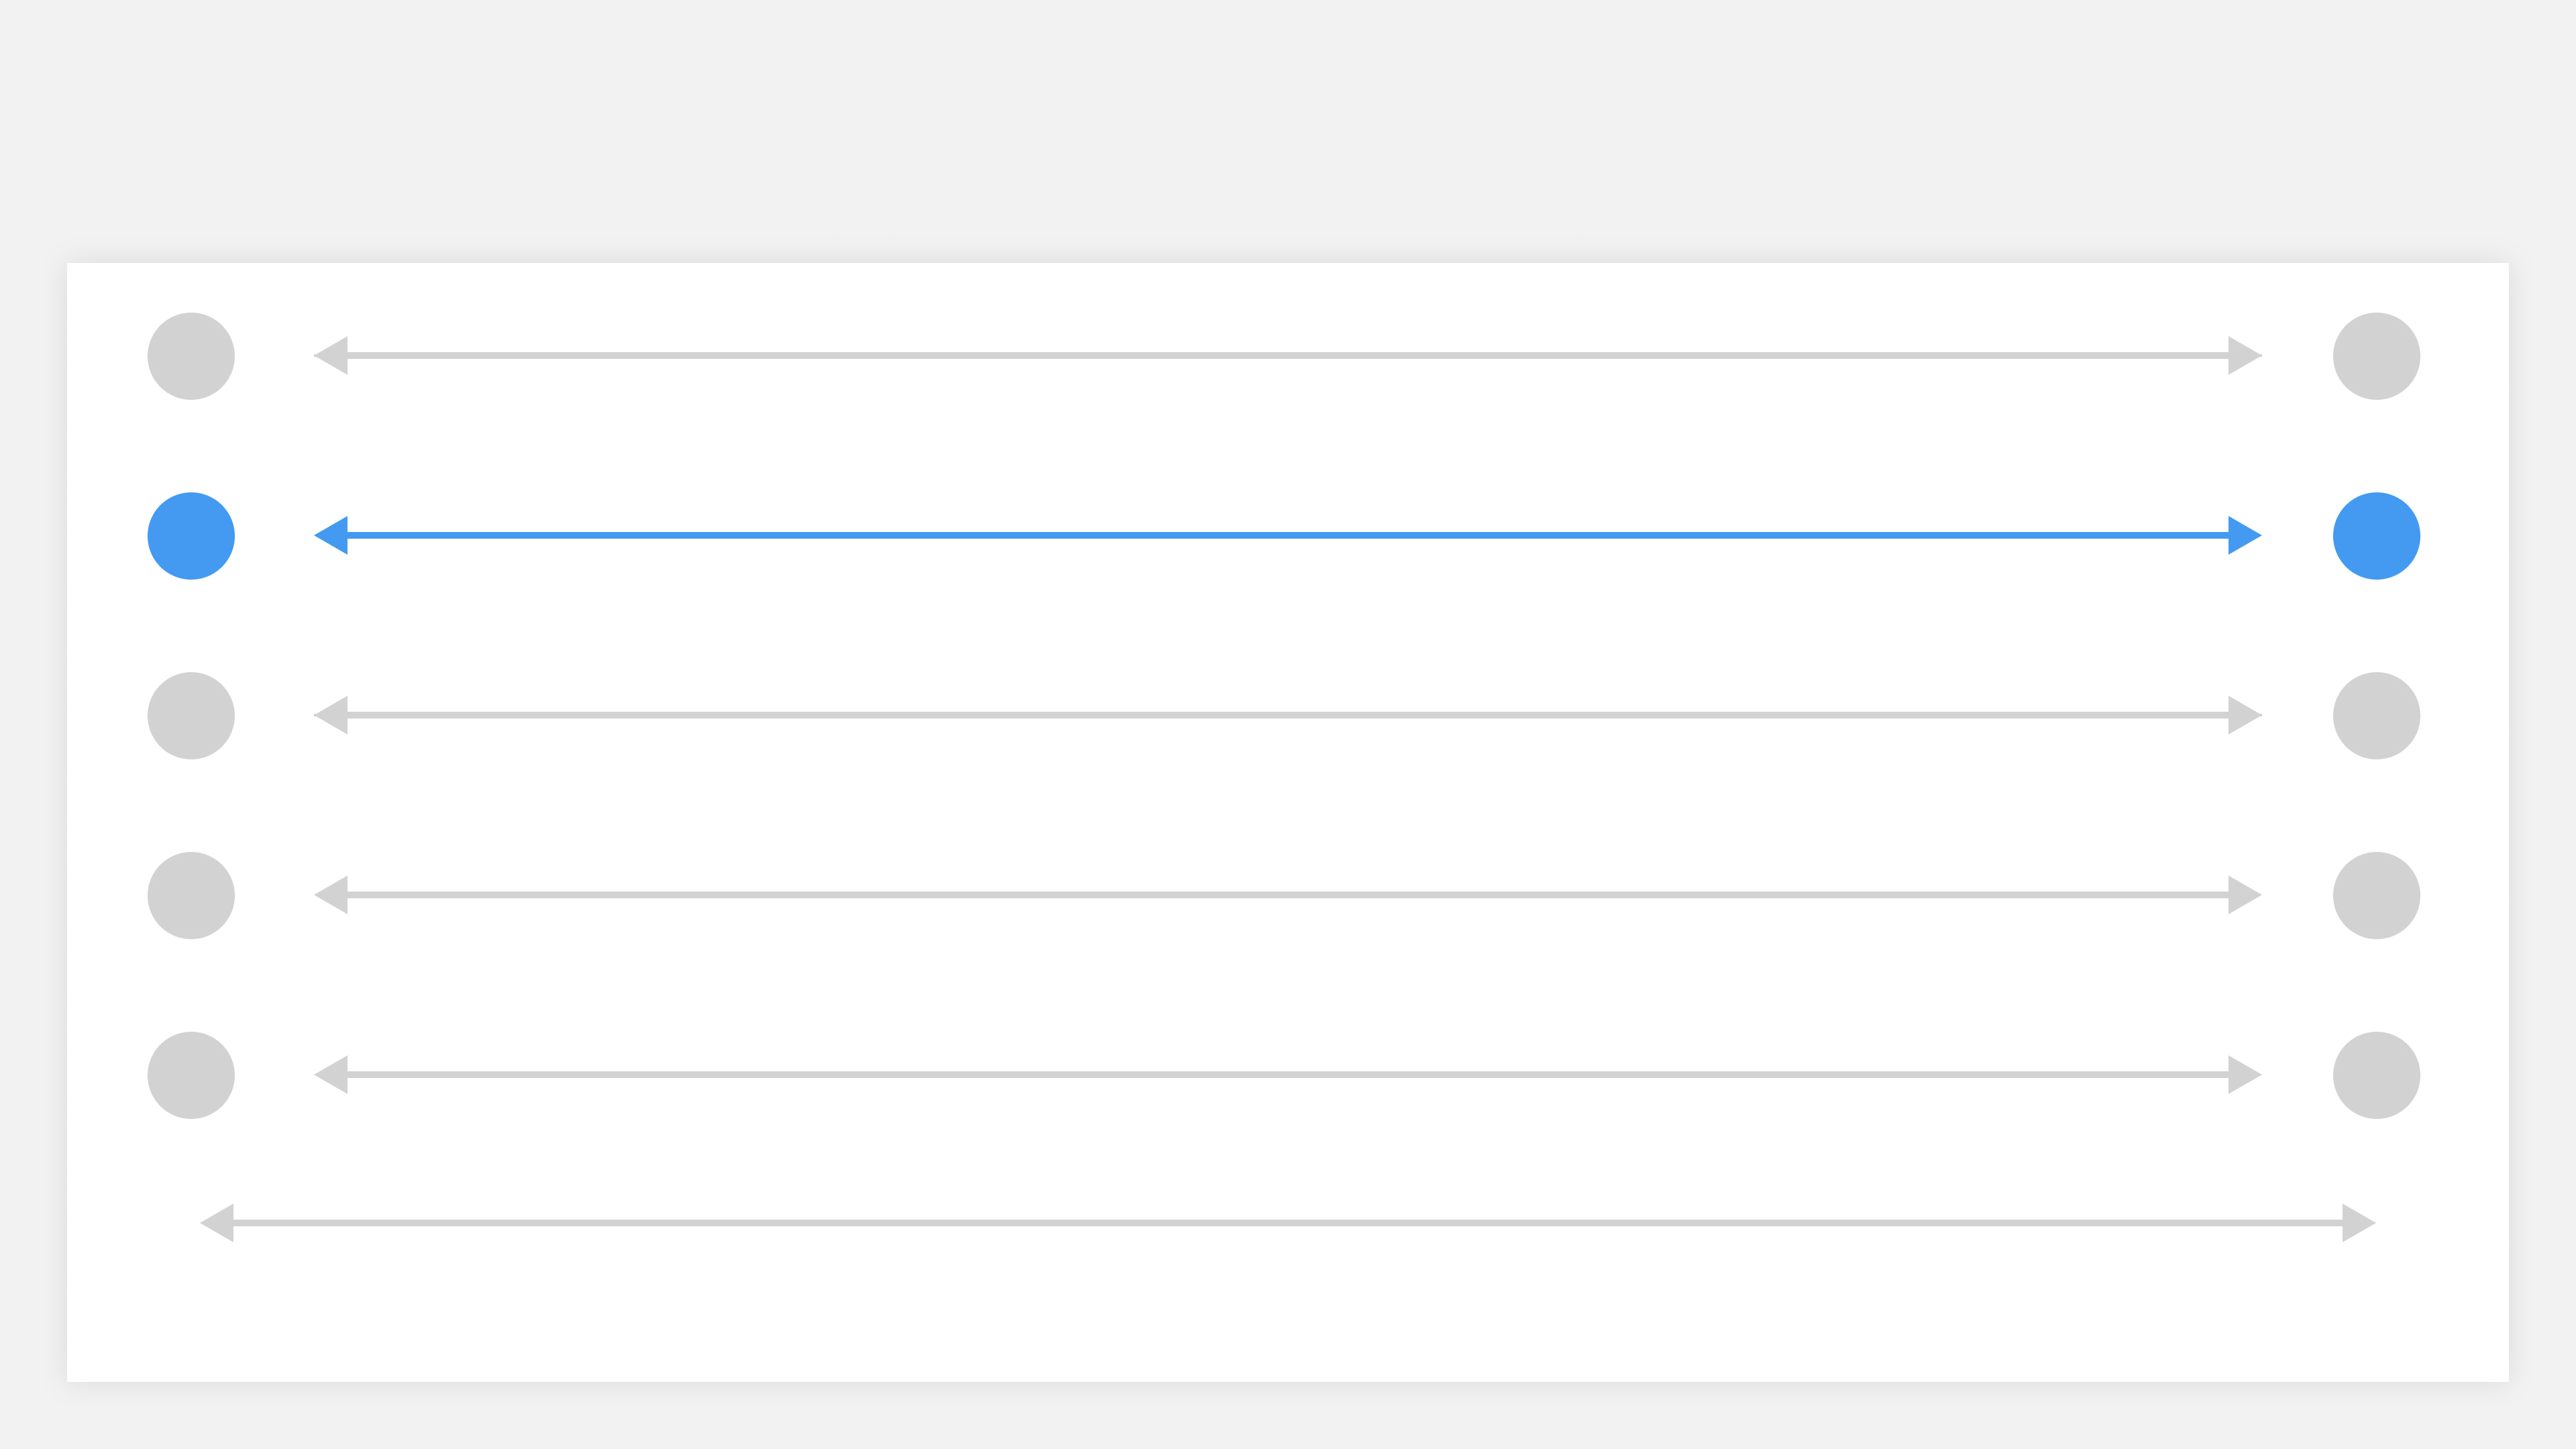Select fourth row left gray circle
The width and height of the screenshot is (2576, 1449).
click(191, 896)
